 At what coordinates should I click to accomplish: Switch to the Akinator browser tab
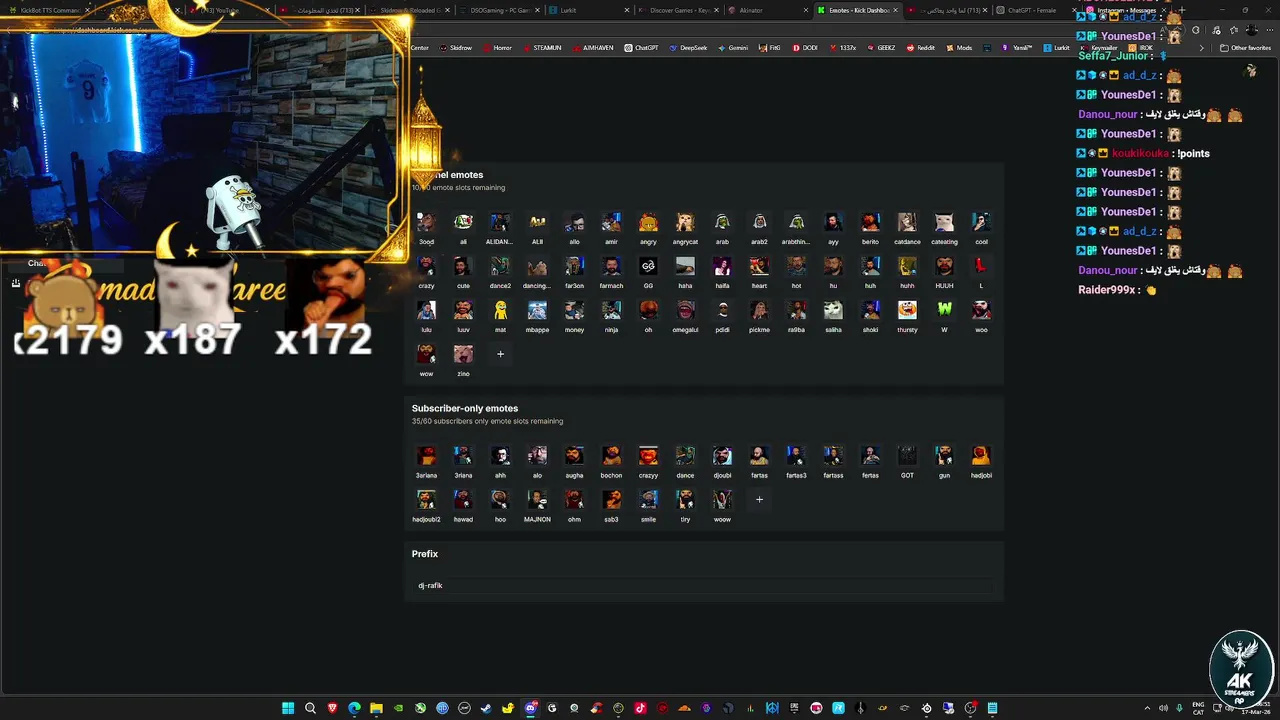coord(765,10)
